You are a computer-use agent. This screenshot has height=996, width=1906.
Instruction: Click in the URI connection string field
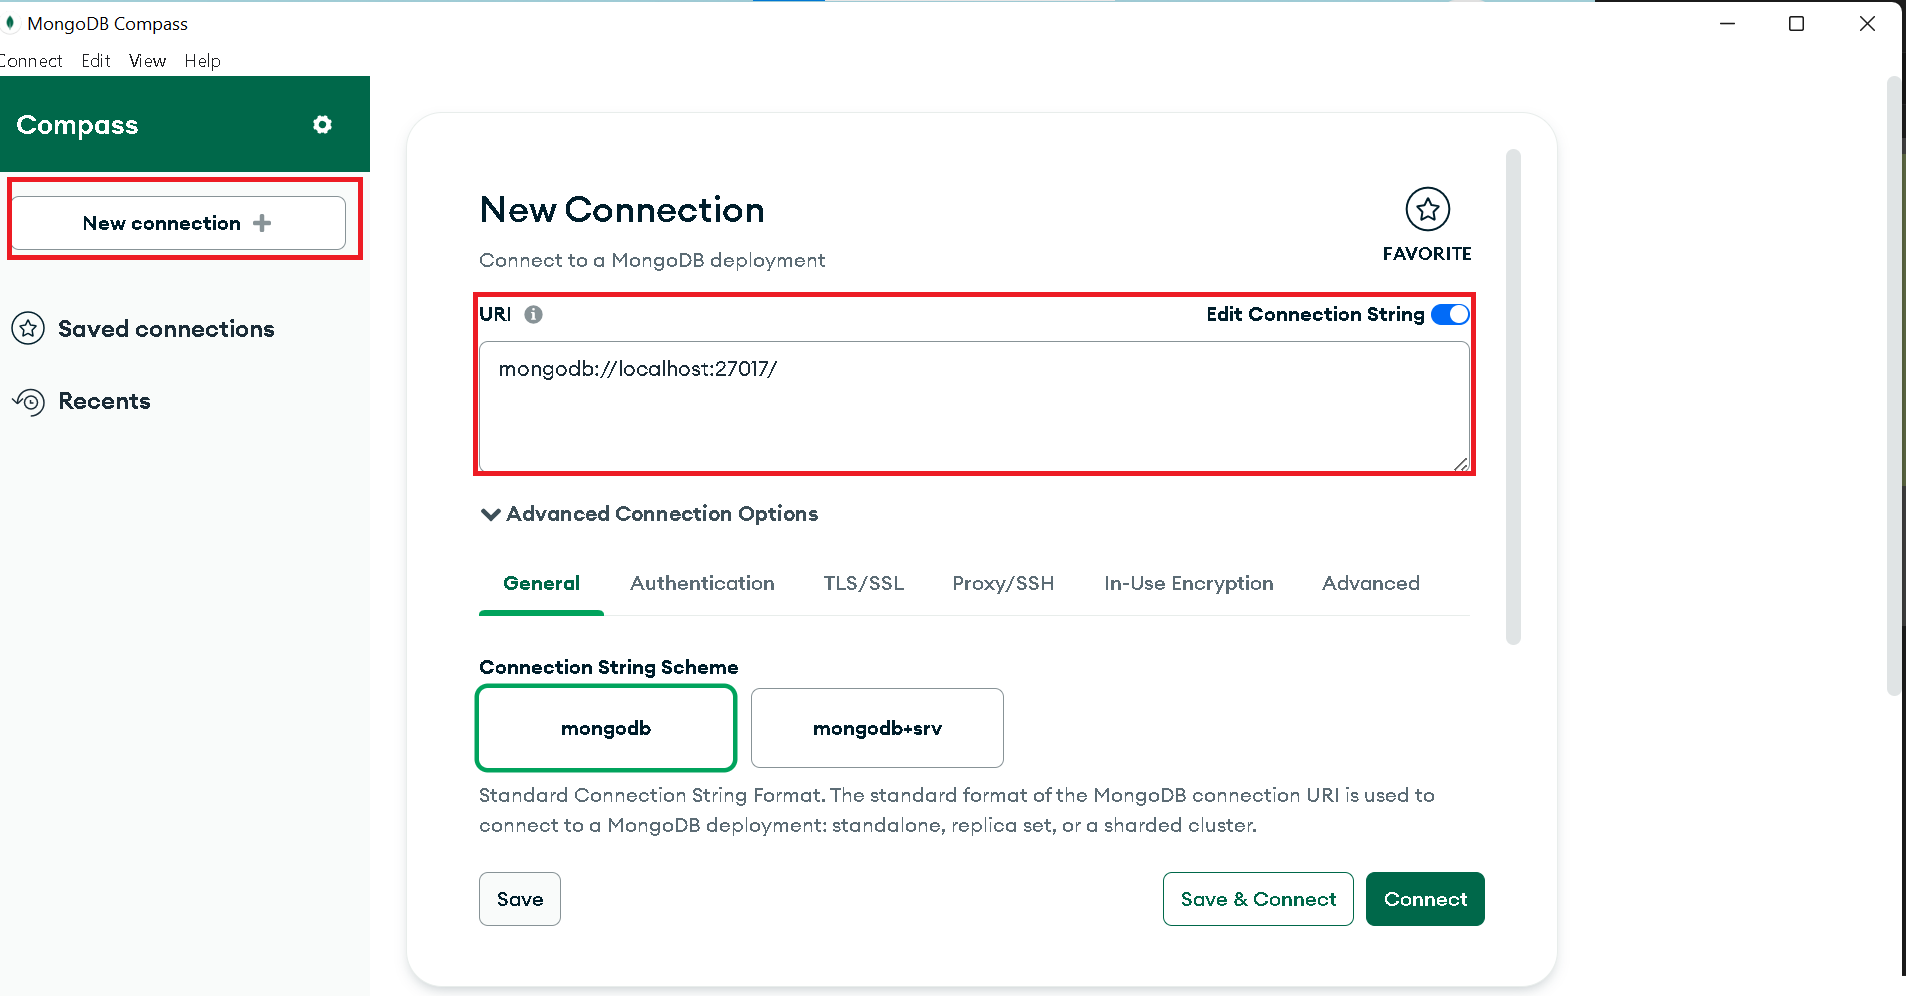click(x=974, y=406)
